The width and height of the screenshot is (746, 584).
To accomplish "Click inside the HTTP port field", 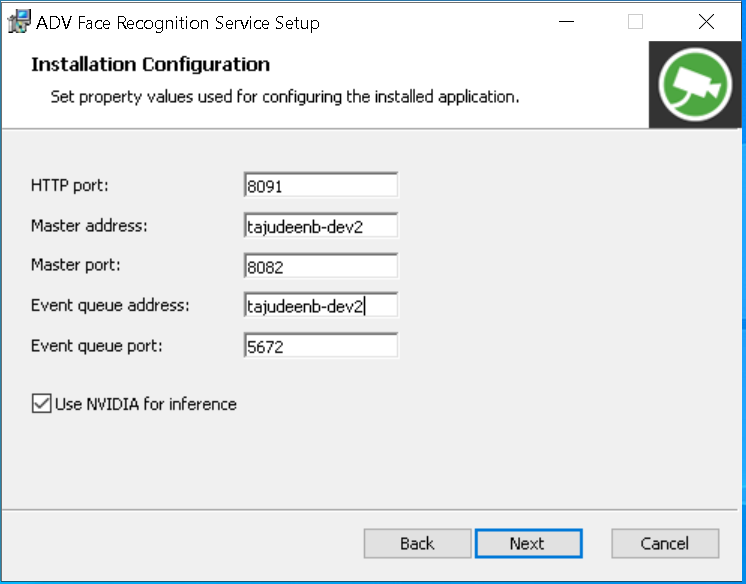I will tap(320, 186).
